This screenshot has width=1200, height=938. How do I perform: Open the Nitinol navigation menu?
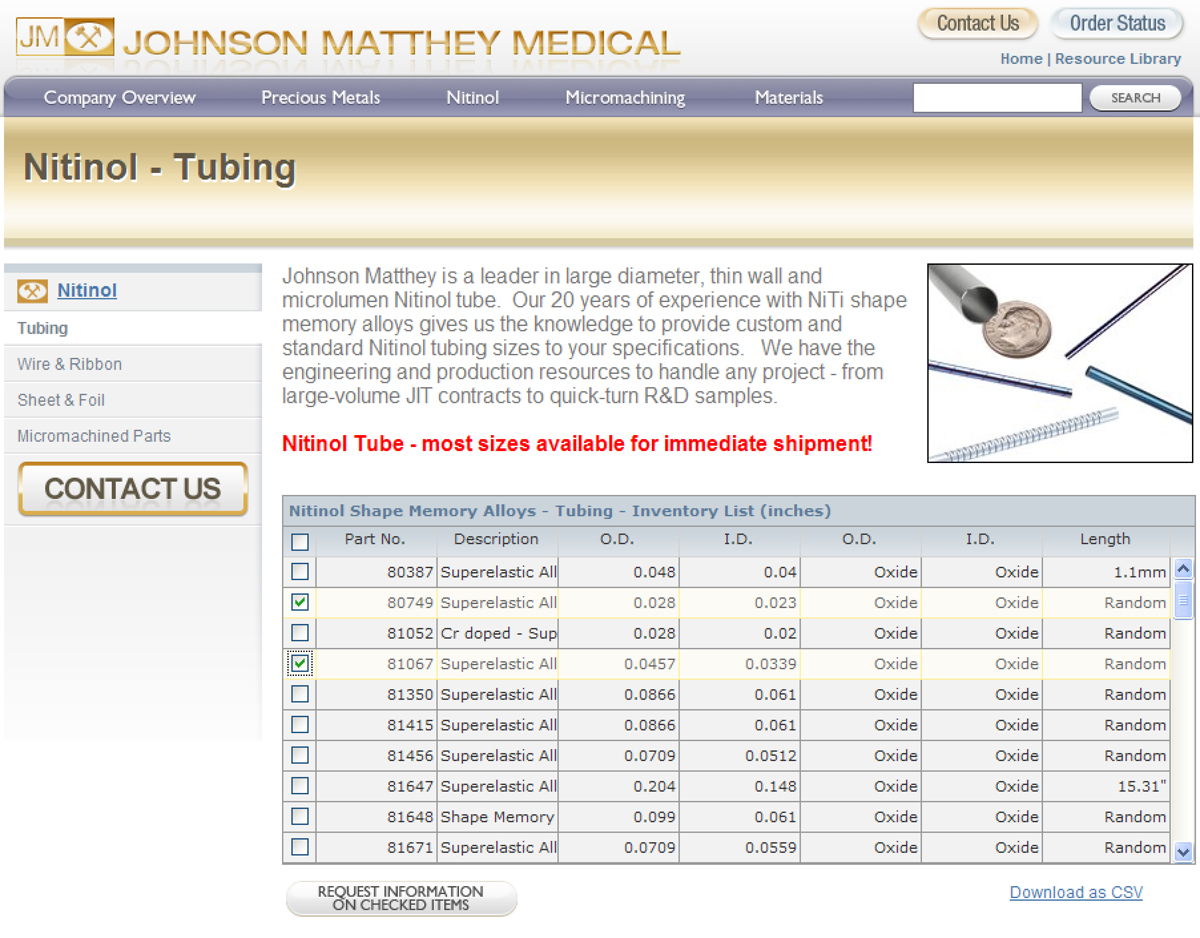click(473, 98)
